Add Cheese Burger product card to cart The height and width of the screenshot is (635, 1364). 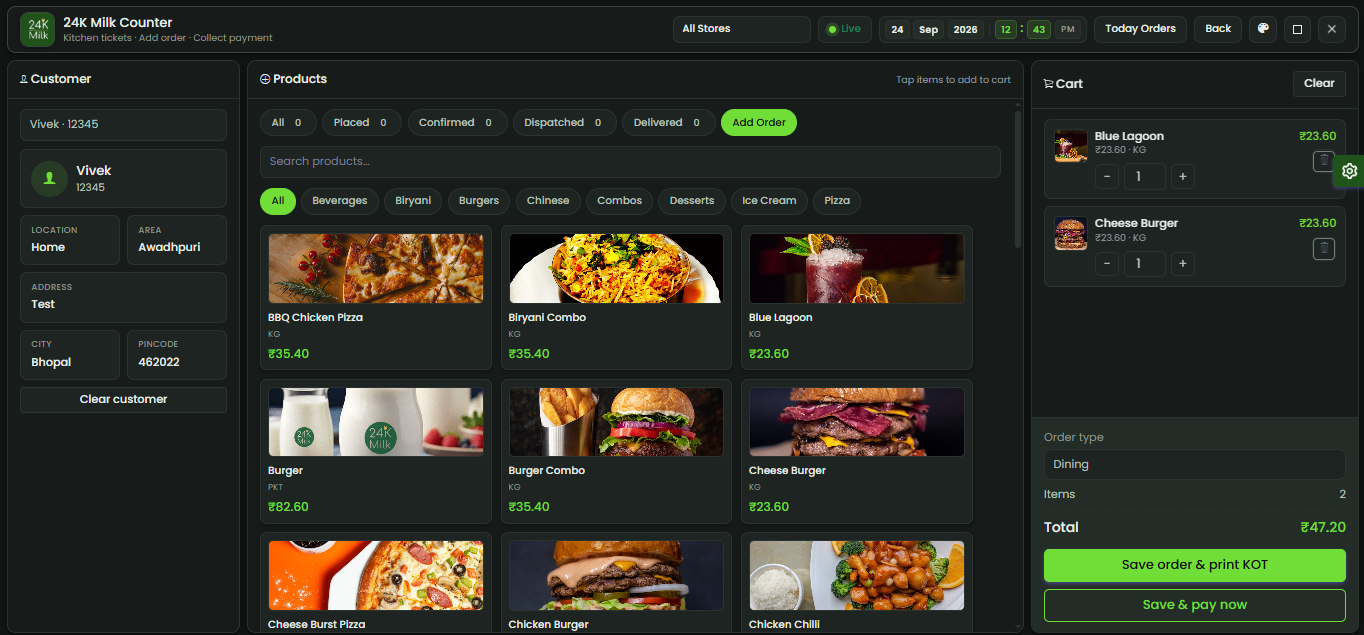click(x=857, y=451)
